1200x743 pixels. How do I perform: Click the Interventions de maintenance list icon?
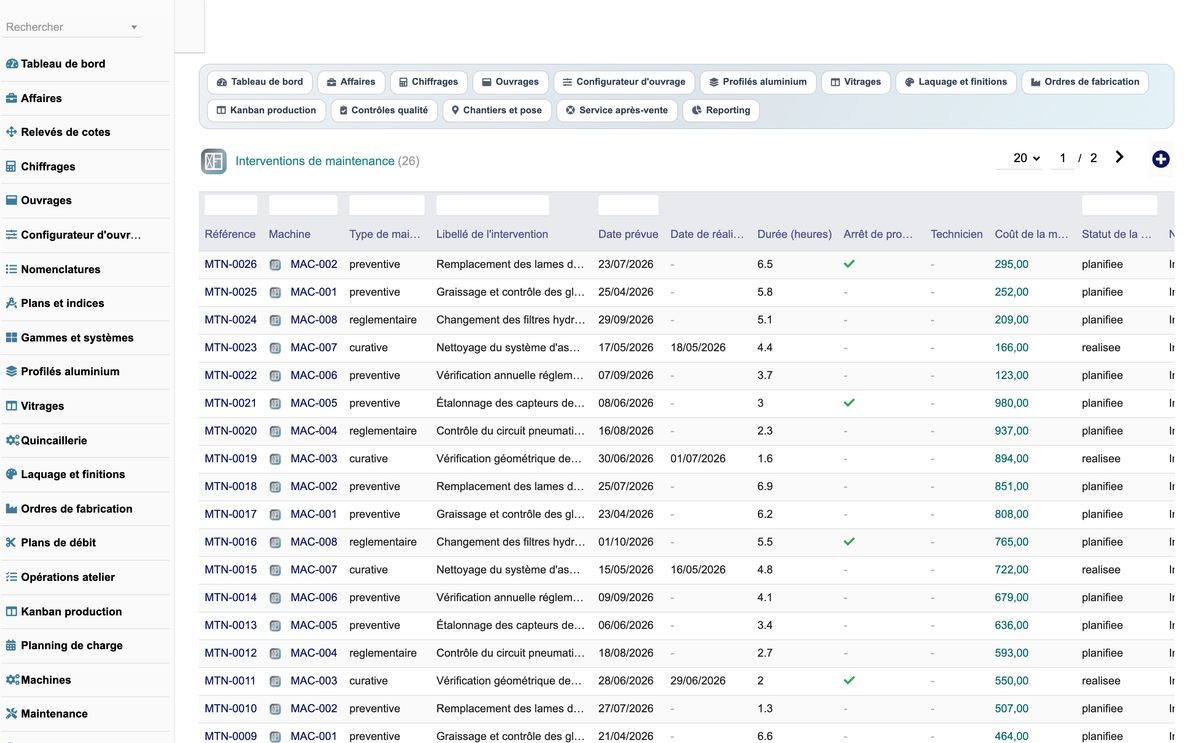(x=213, y=161)
